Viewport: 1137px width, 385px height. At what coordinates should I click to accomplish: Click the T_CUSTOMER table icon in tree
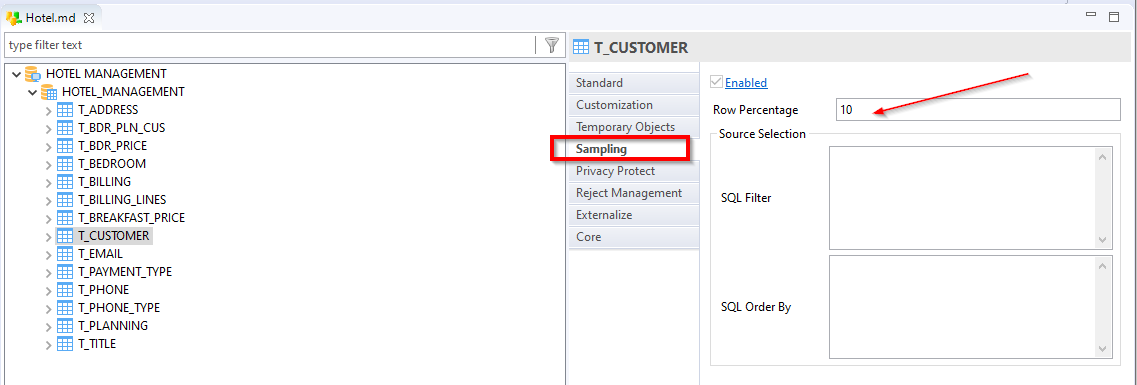click(65, 236)
